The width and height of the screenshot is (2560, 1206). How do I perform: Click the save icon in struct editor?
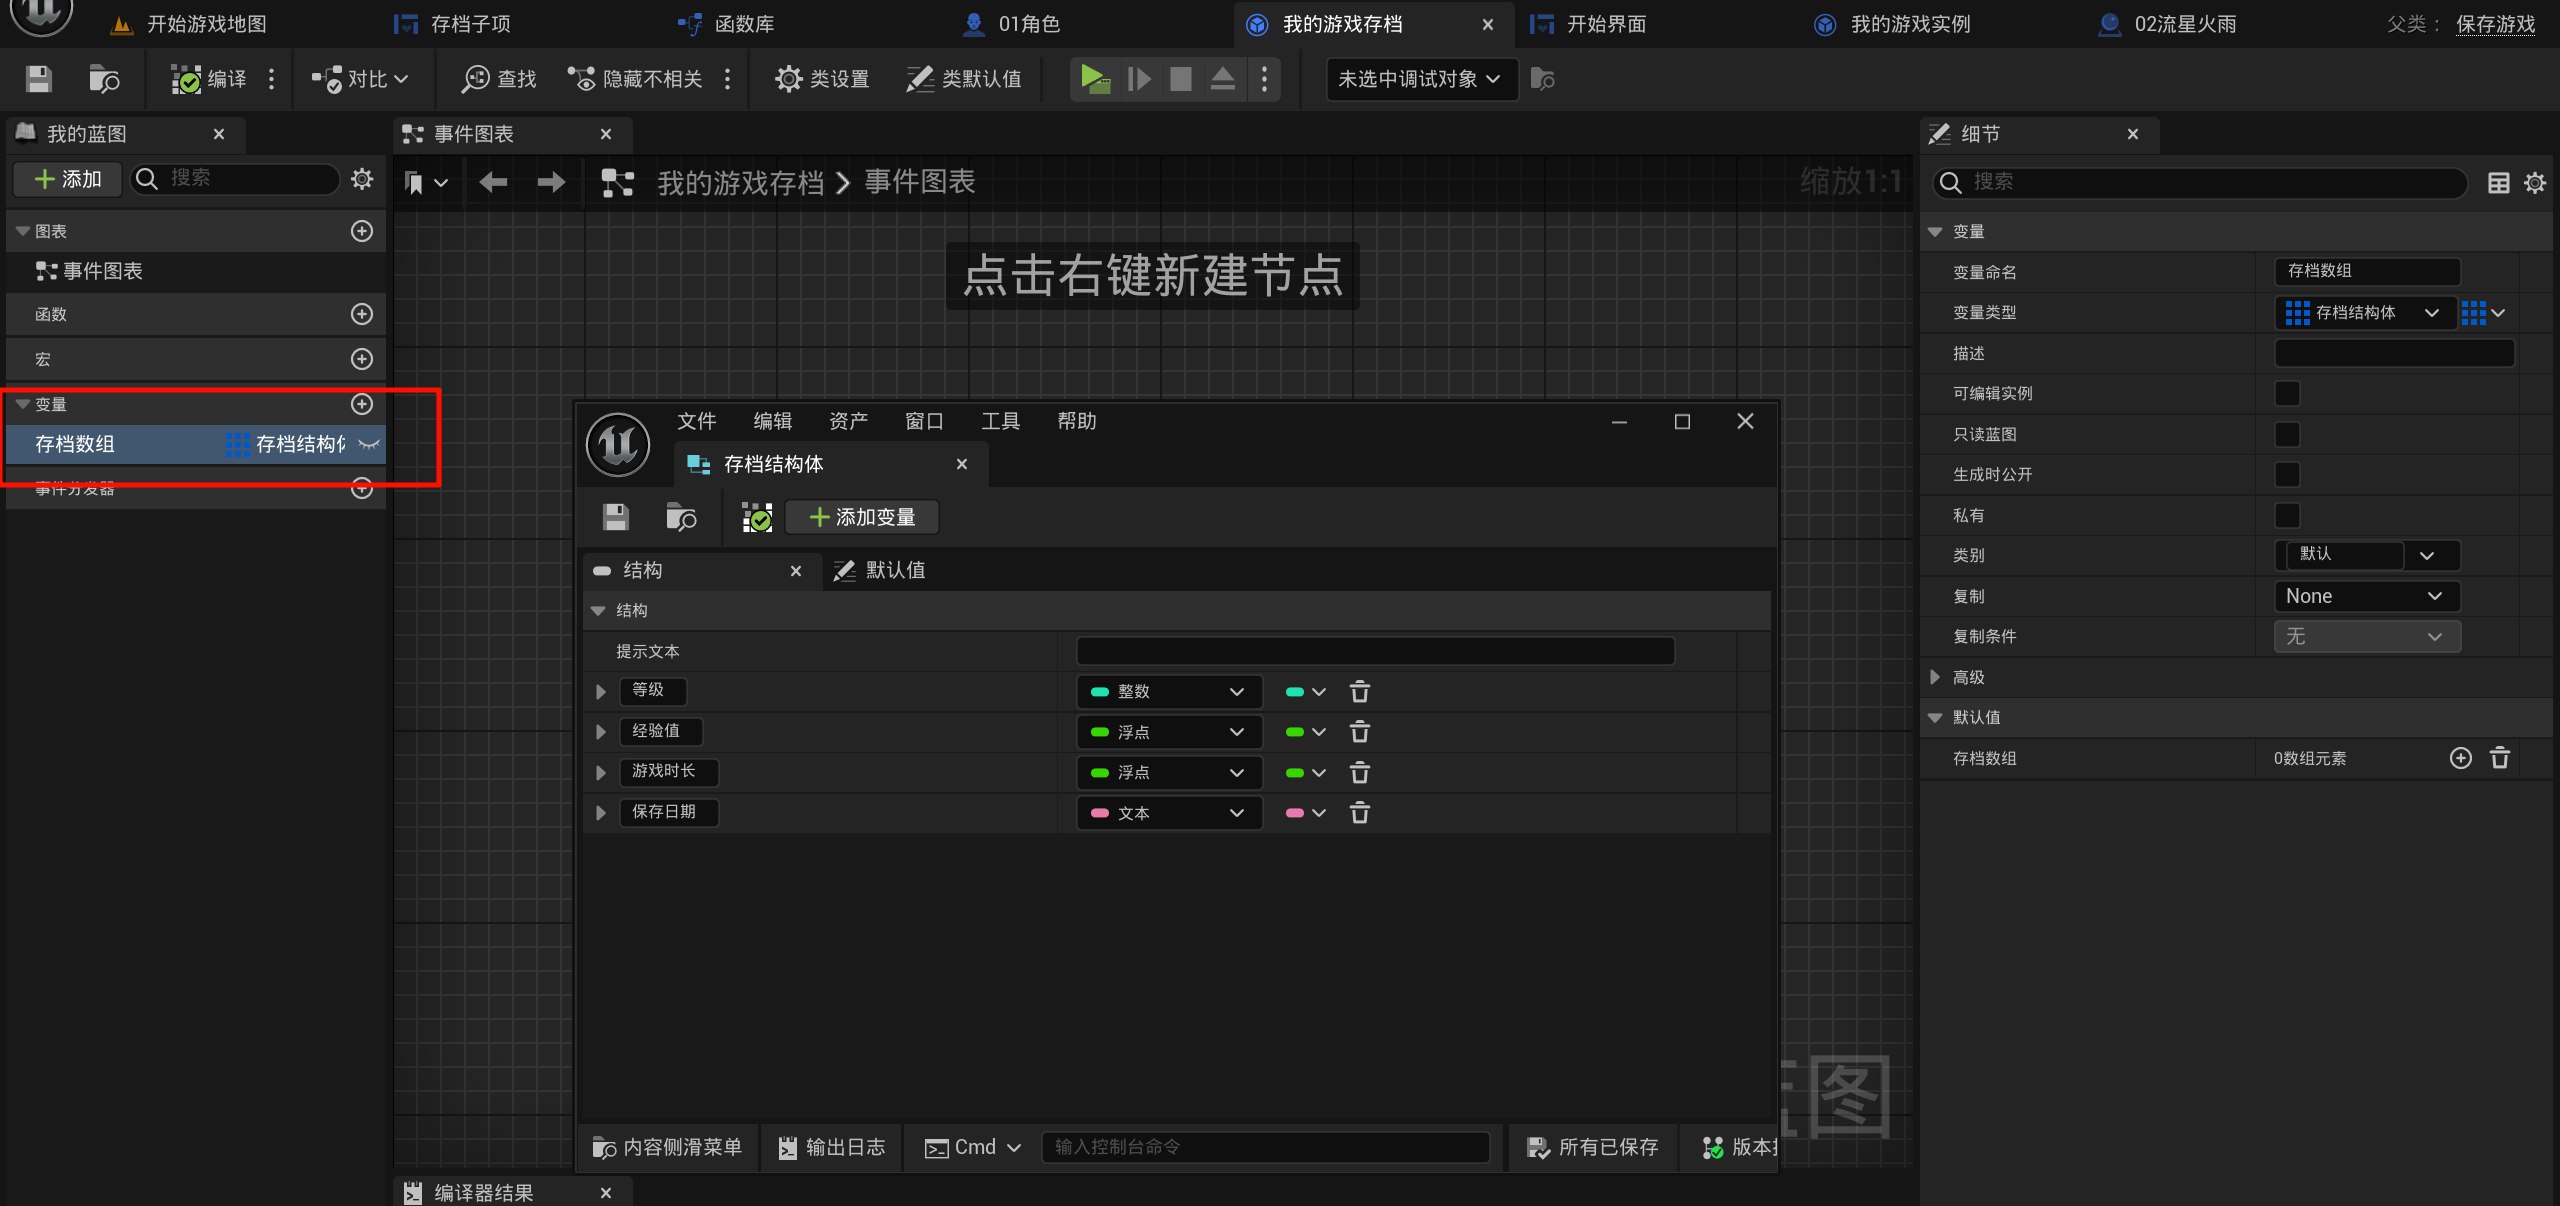click(x=616, y=517)
